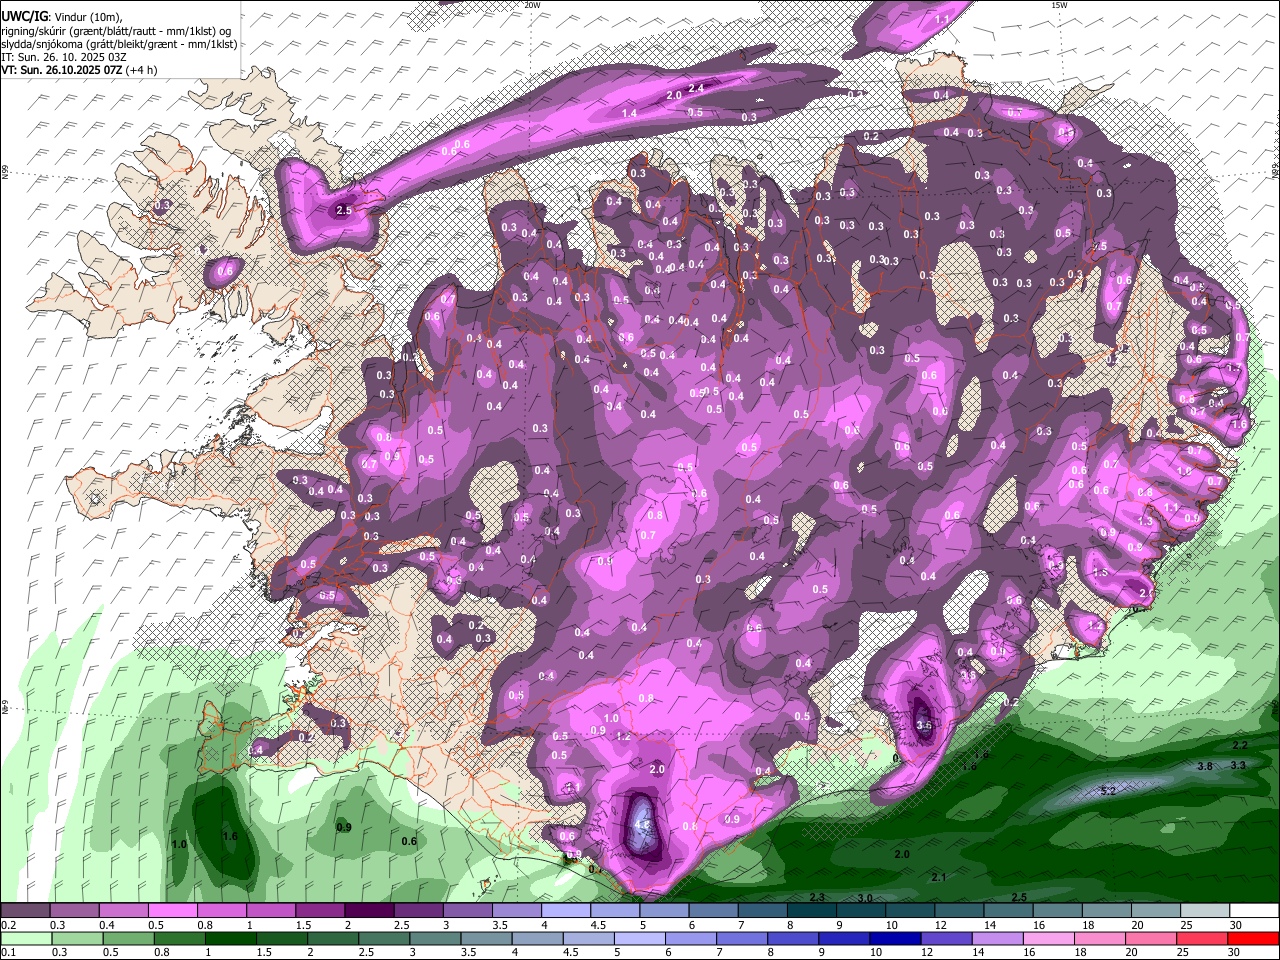Click the '20W' longitude label
This screenshot has width=1280, height=960.
pyautogui.click(x=532, y=5)
